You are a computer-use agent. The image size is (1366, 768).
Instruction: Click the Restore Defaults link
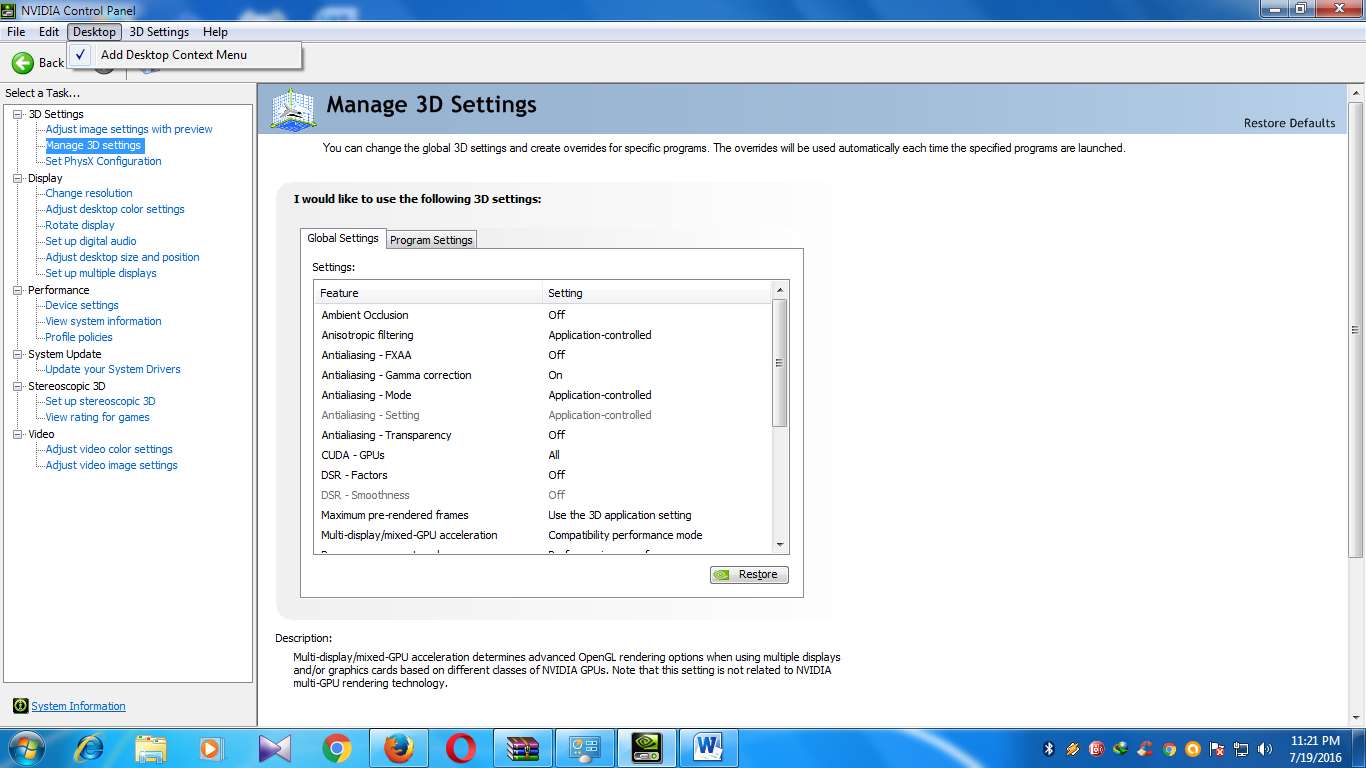pyautogui.click(x=1289, y=123)
